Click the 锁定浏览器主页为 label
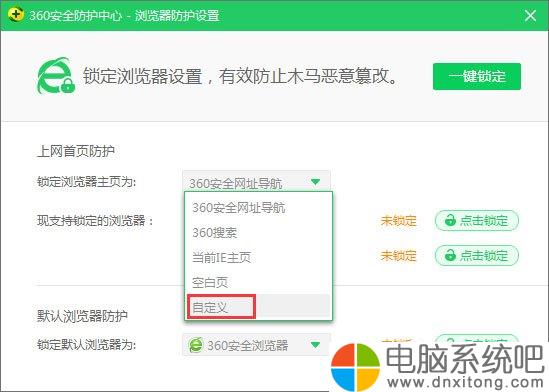 click(86, 182)
